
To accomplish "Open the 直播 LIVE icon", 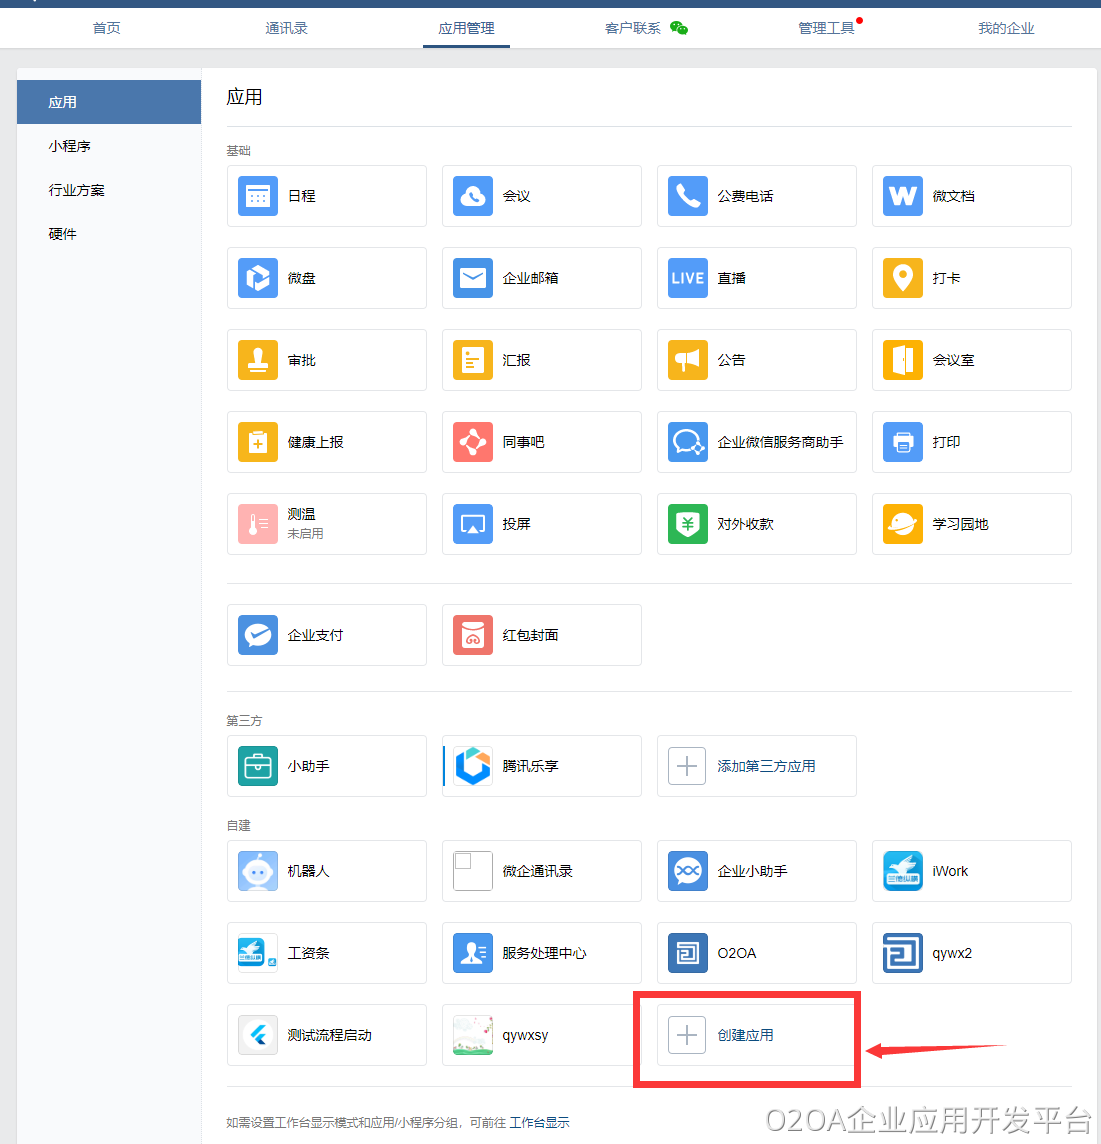I will pyautogui.click(x=688, y=278).
